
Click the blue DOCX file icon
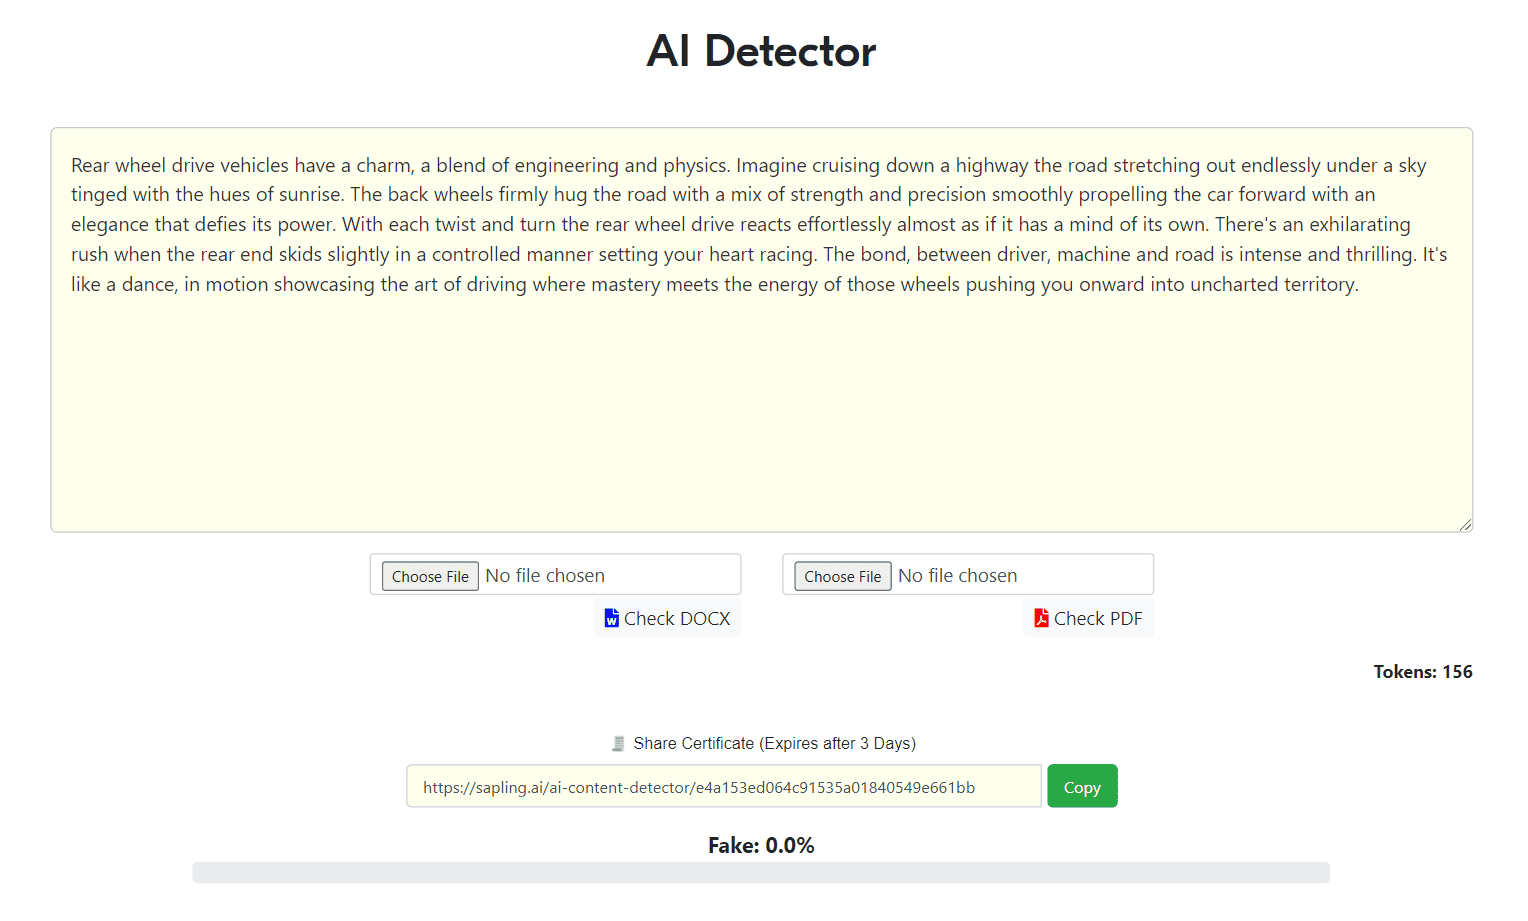tap(611, 618)
